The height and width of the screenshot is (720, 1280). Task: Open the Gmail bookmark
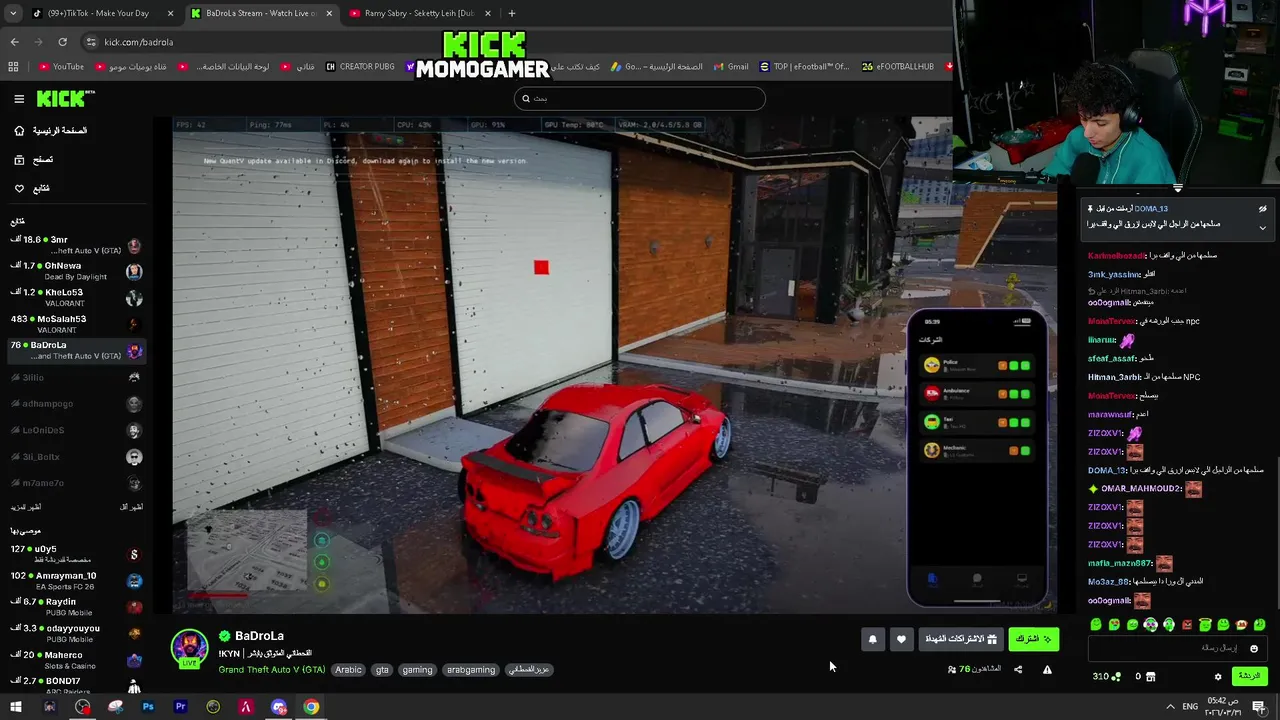tap(731, 67)
